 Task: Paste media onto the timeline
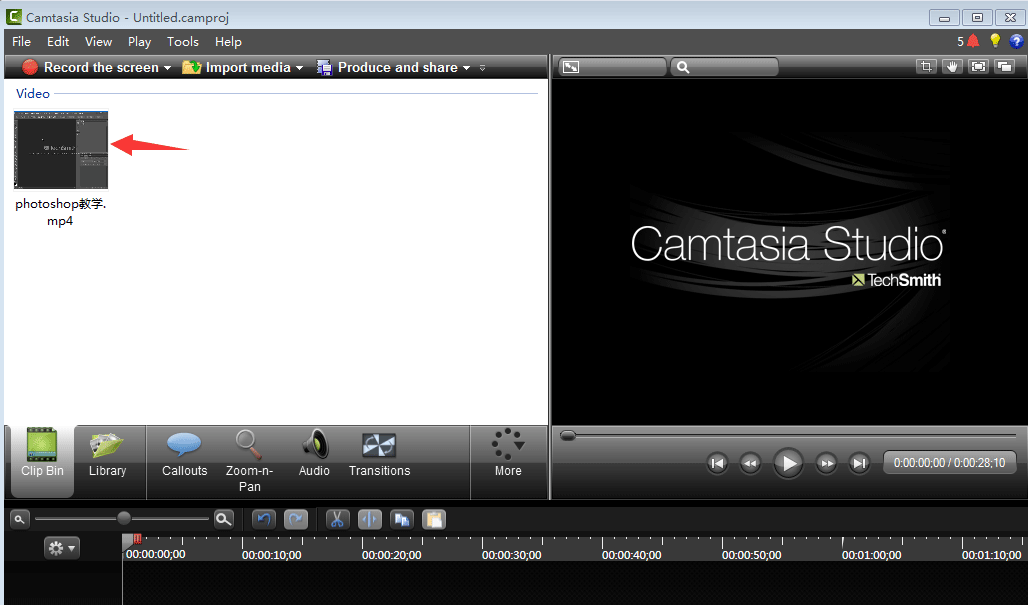pyautogui.click(x=434, y=519)
